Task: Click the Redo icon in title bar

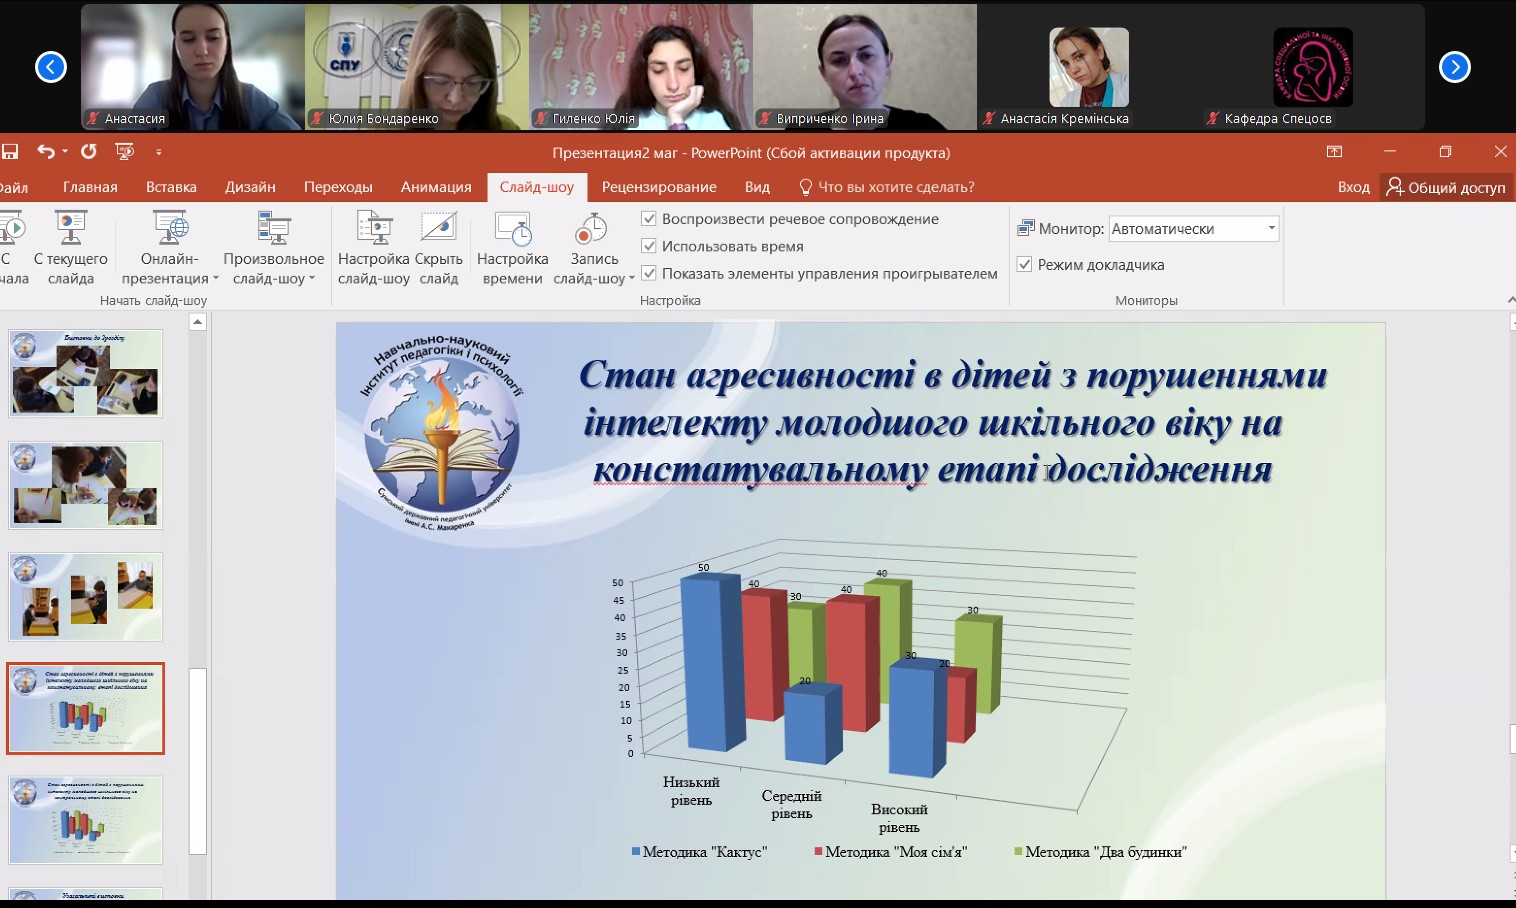Action: (x=89, y=152)
